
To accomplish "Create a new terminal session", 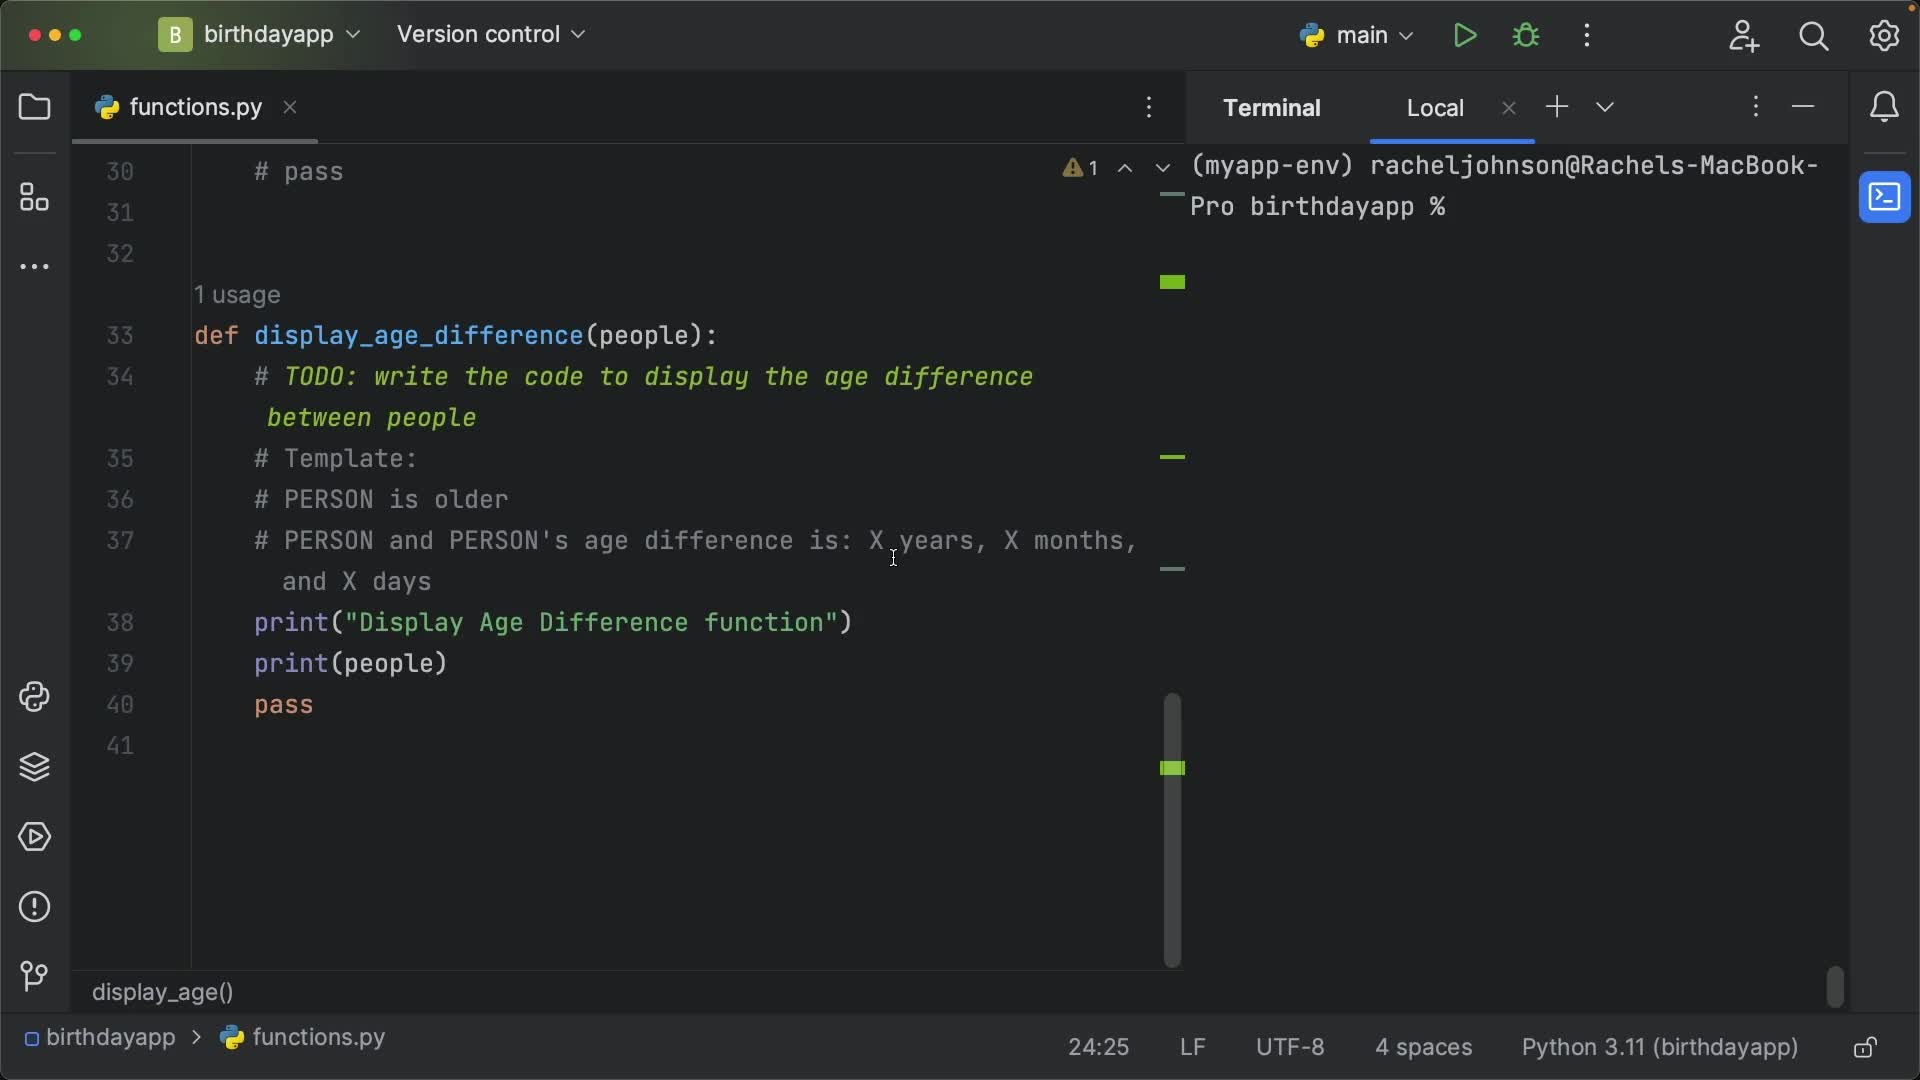I will [x=1557, y=107].
